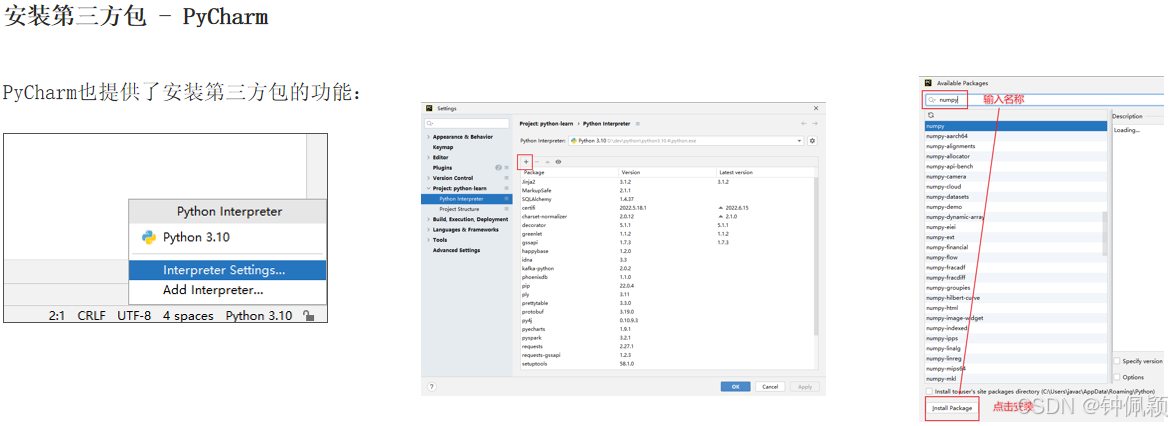The width and height of the screenshot is (1172, 426).
Task: Click the Python logo beside Python 3.10 in popup
Action: click(149, 238)
